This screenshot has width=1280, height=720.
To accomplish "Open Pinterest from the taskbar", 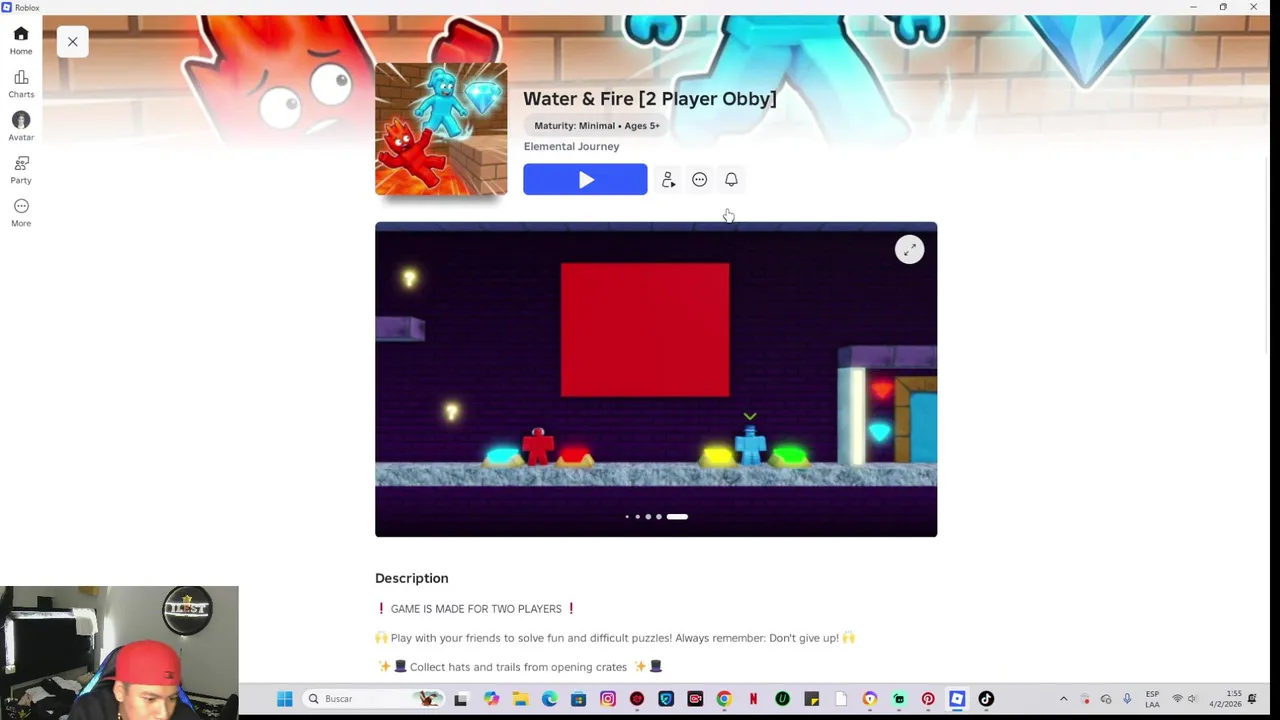I will [x=928, y=699].
